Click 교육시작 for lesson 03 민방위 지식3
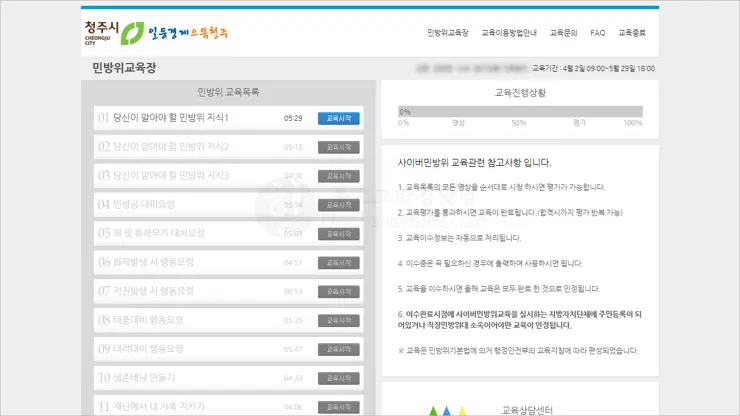The width and height of the screenshot is (740, 416). pyautogui.click(x=338, y=176)
